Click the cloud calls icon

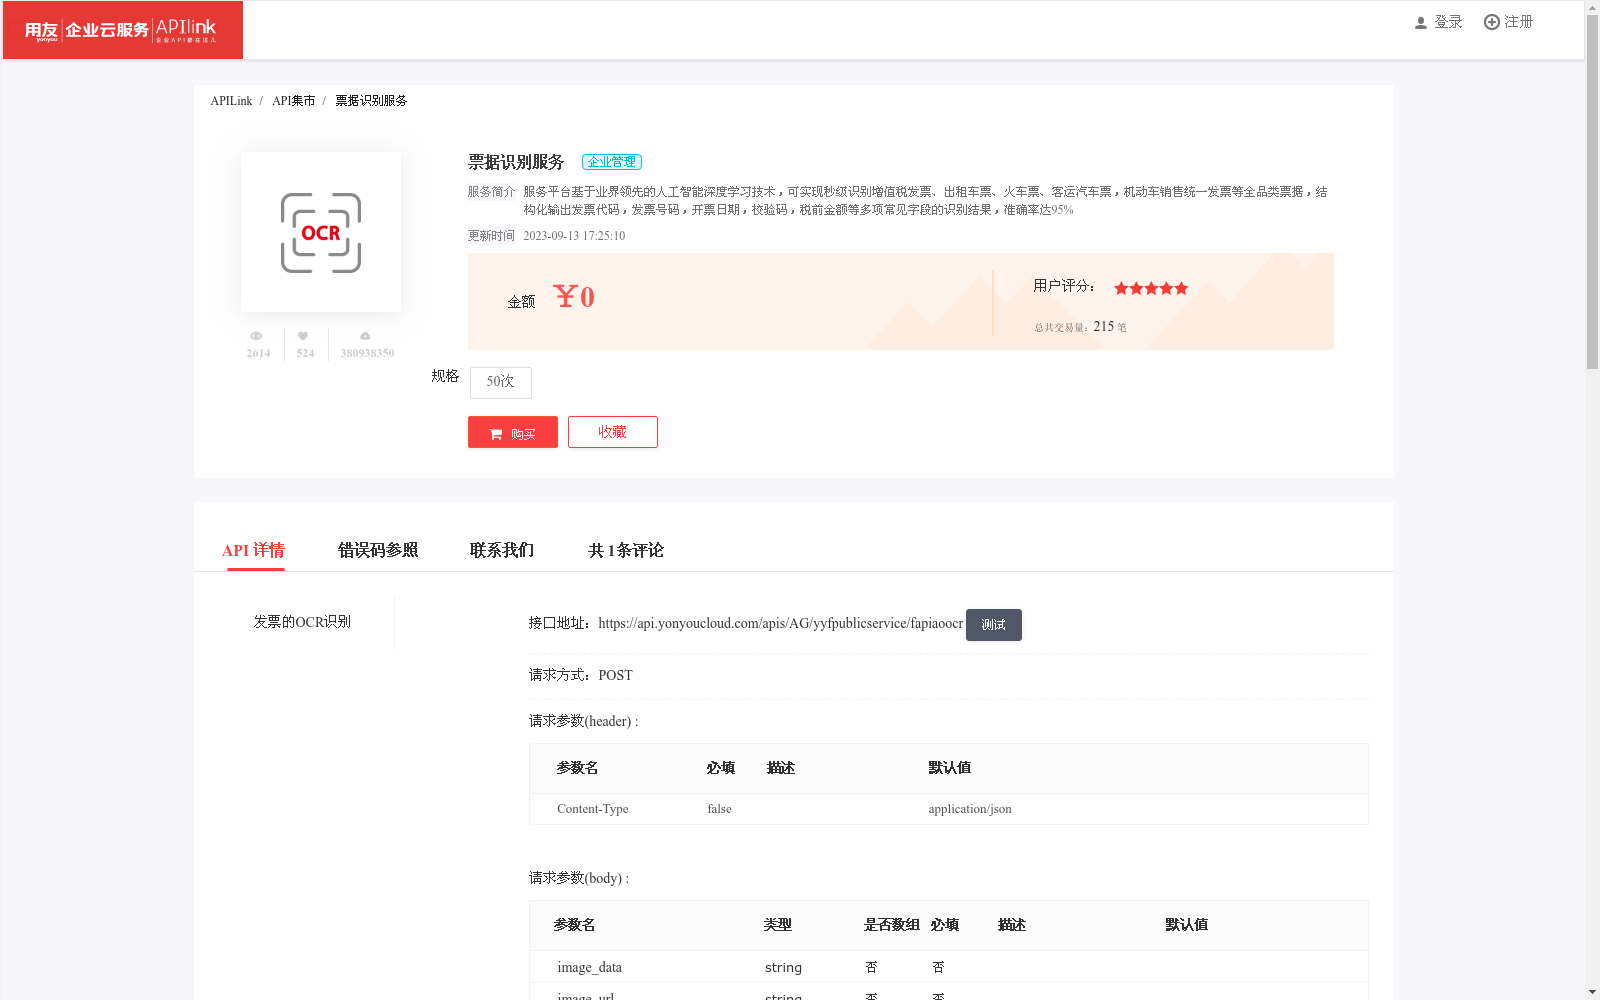click(x=365, y=336)
